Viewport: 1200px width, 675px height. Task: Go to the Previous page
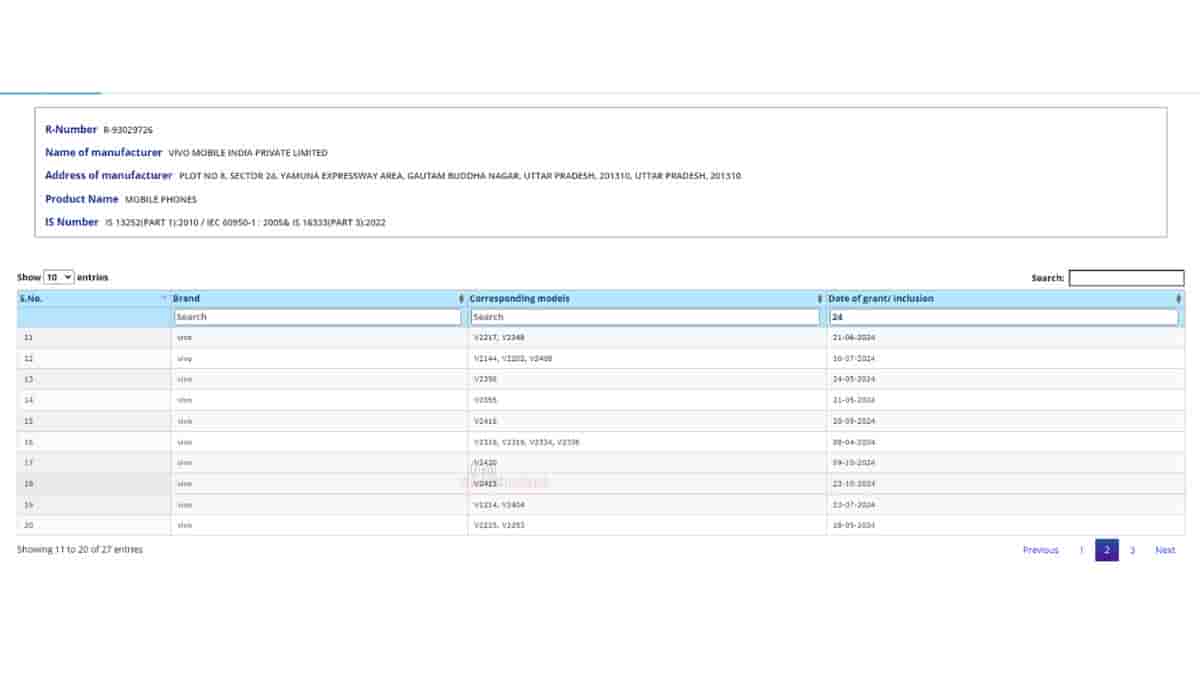pyautogui.click(x=1040, y=550)
